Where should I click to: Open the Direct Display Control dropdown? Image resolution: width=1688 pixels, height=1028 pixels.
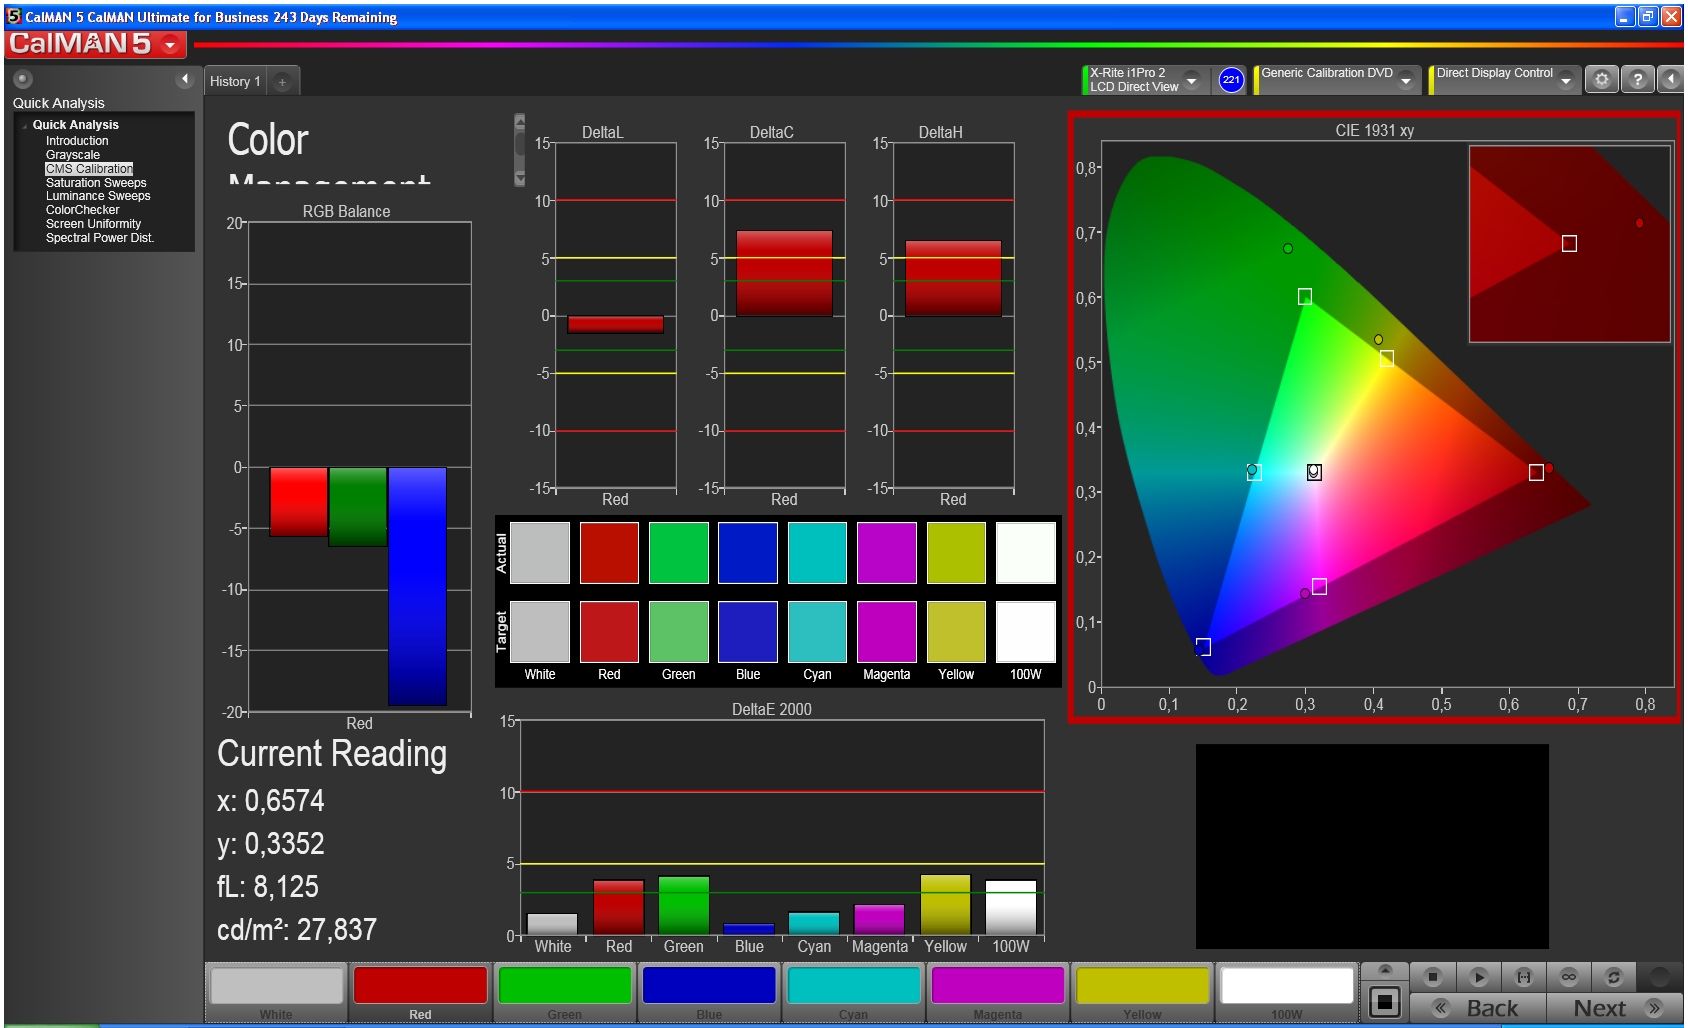[x=1566, y=81]
